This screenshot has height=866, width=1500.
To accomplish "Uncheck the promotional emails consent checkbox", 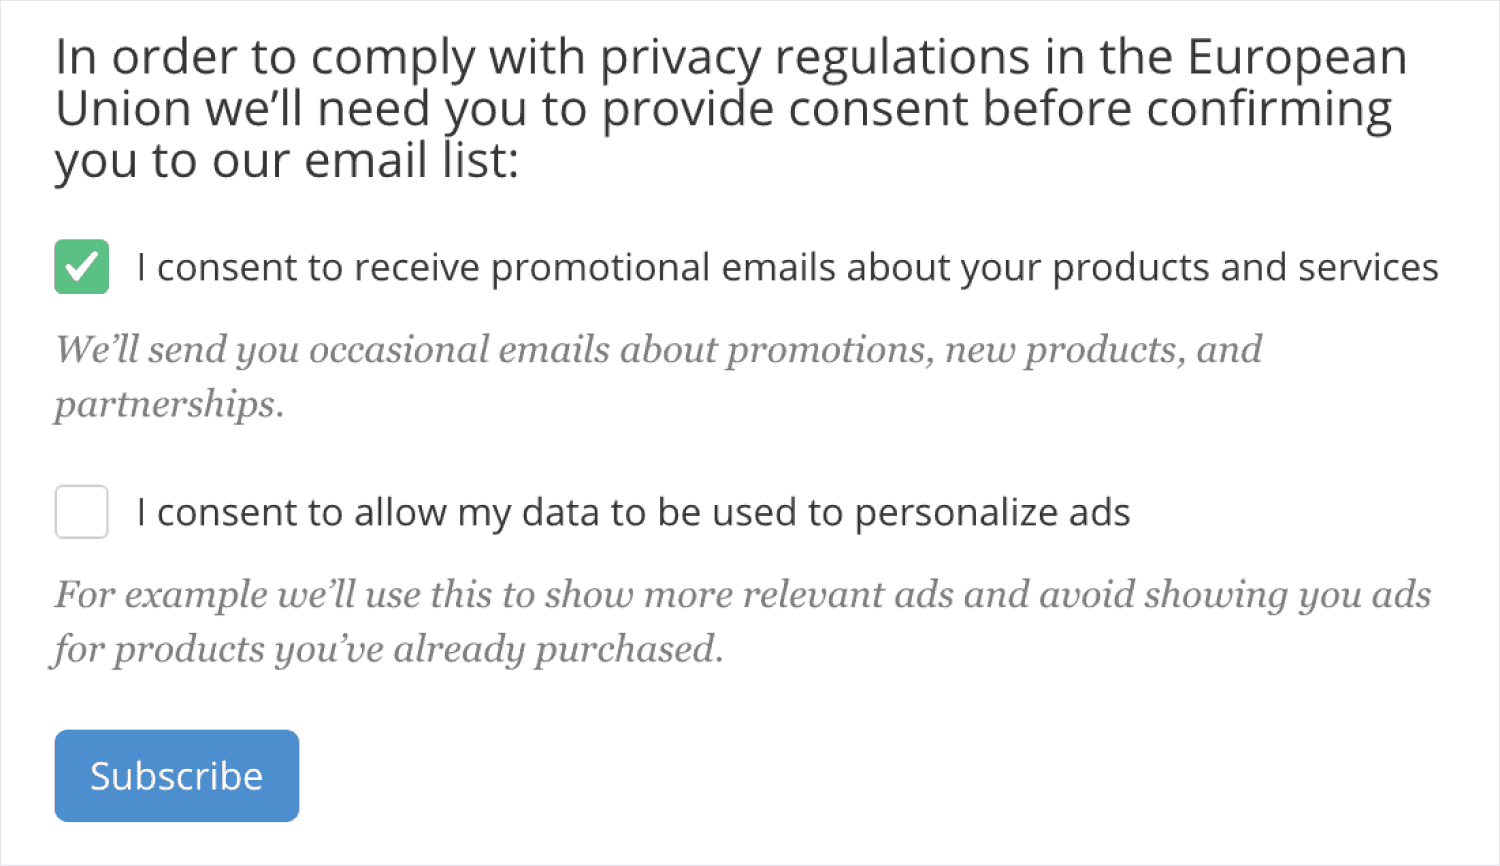I will click(81, 267).
